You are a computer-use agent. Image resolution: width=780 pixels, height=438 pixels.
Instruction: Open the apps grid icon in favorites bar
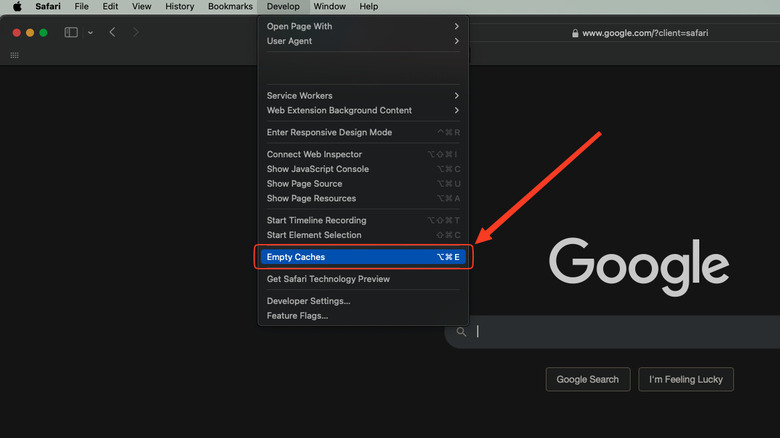pyautogui.click(x=14, y=55)
